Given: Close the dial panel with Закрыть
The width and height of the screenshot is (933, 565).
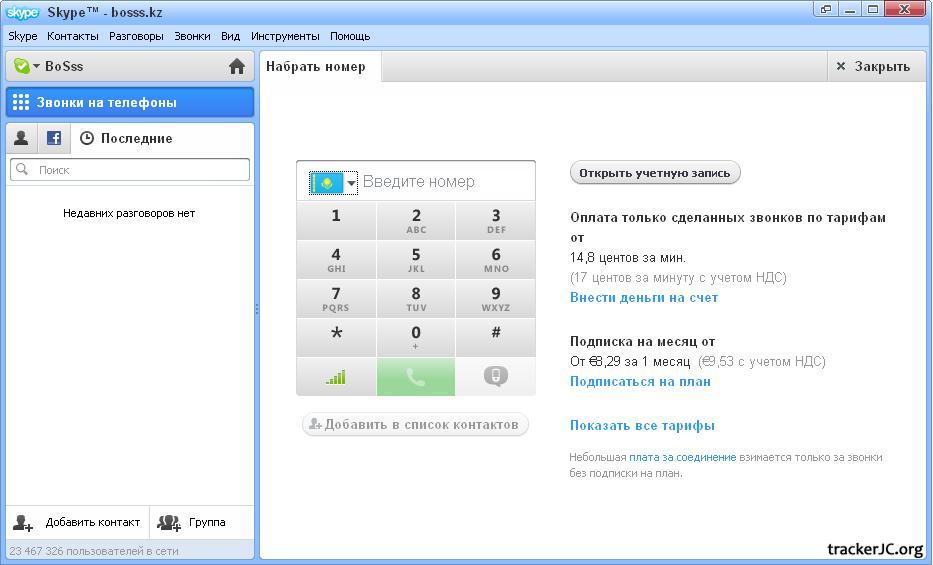Looking at the screenshot, I should (x=873, y=67).
